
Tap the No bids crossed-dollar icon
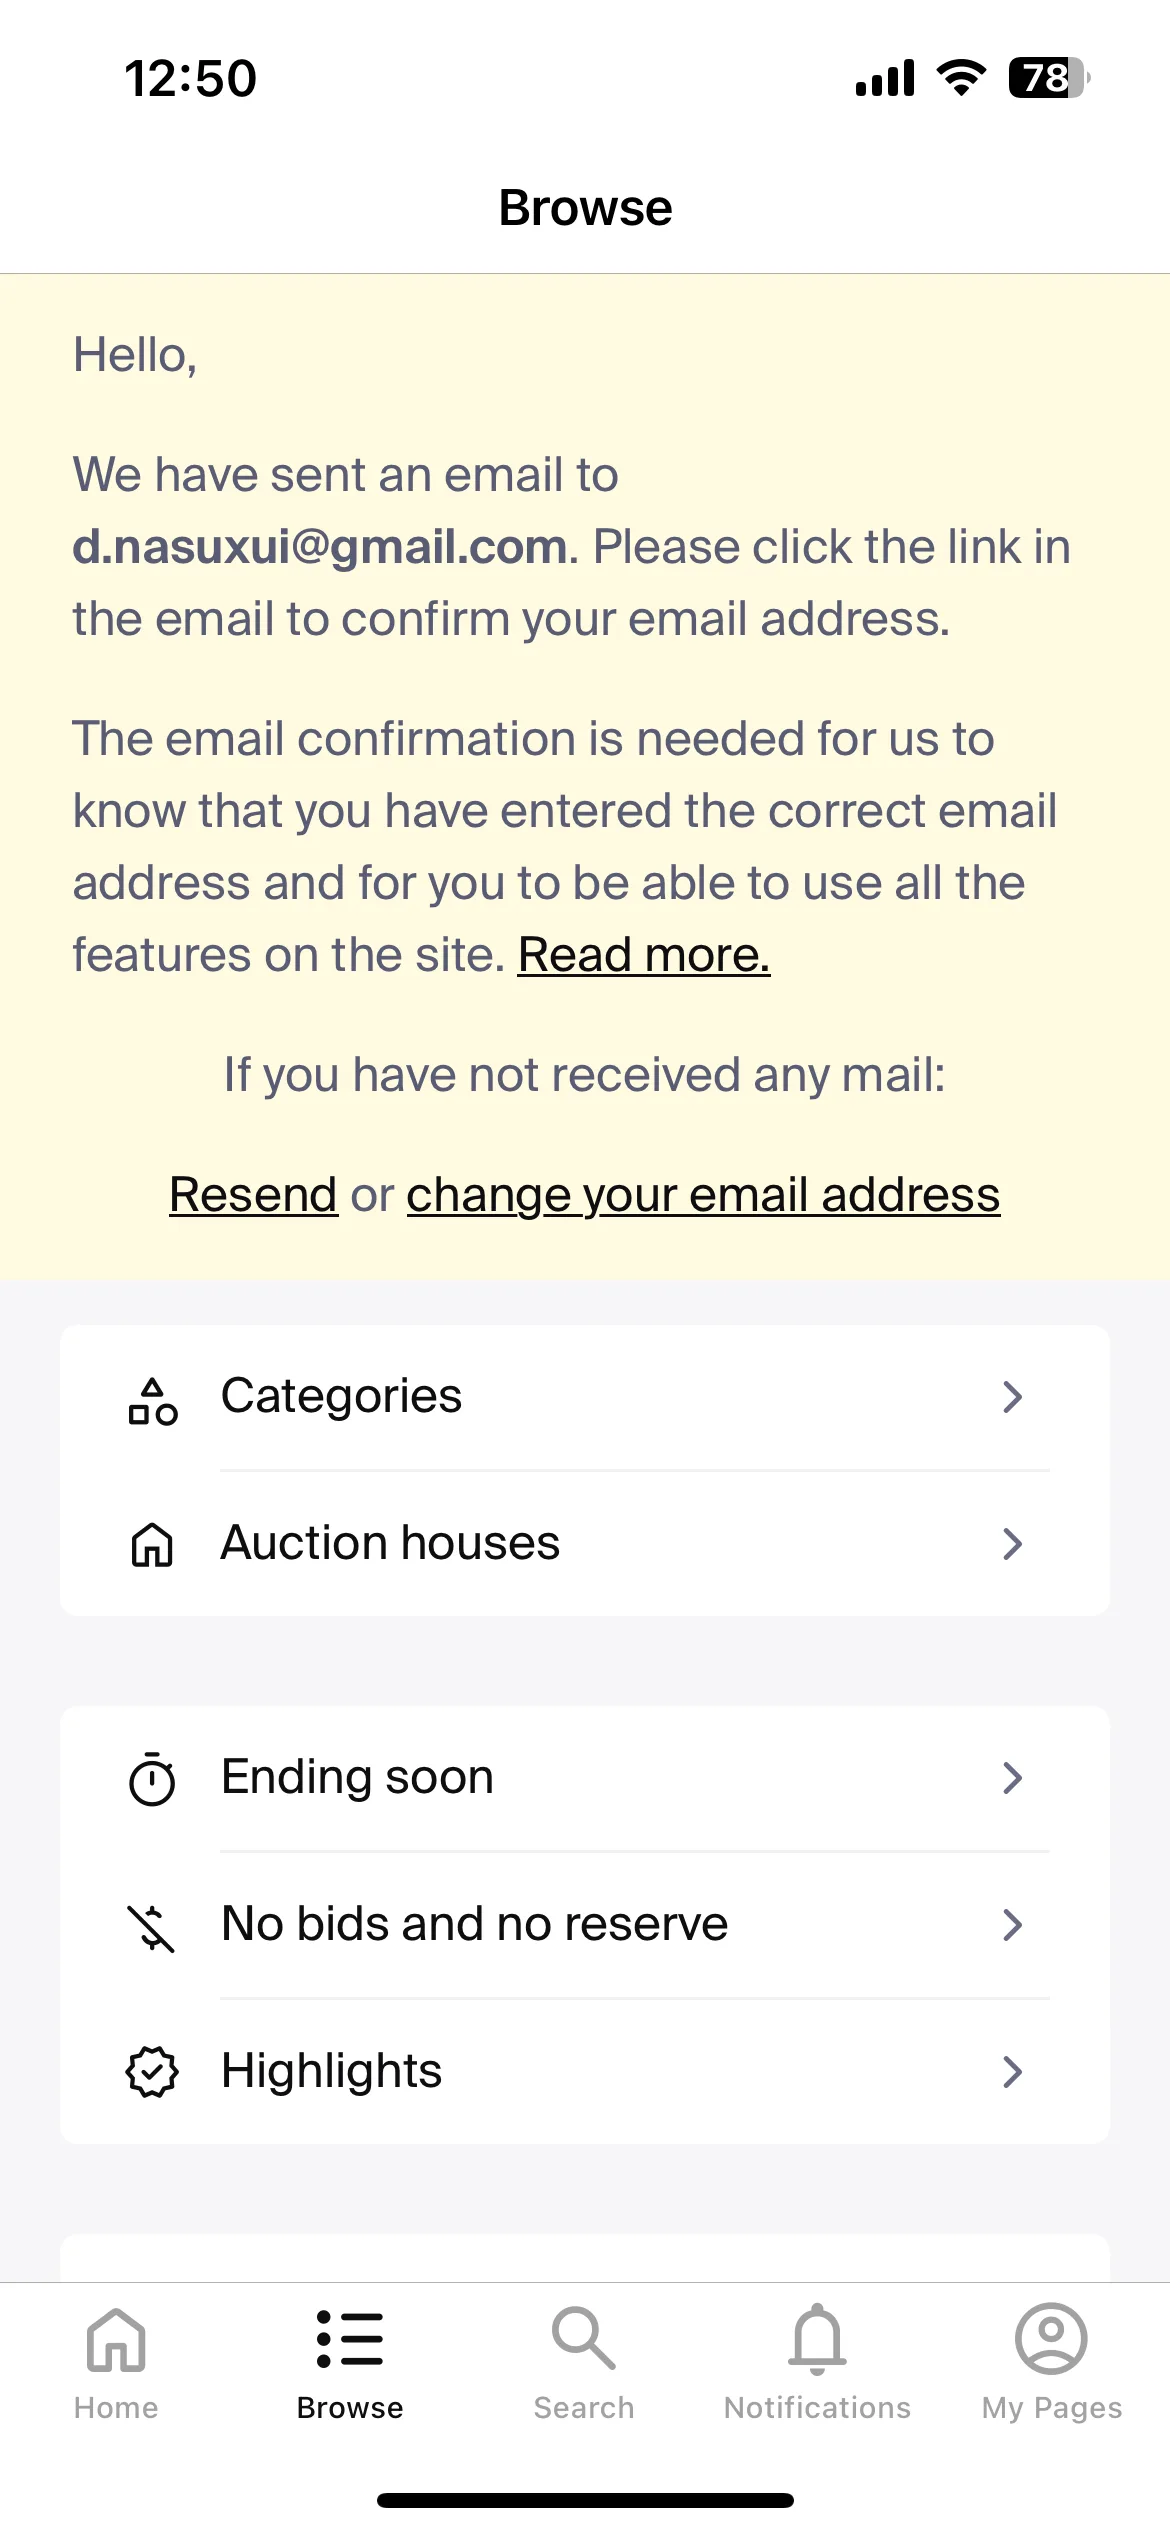(x=152, y=1927)
